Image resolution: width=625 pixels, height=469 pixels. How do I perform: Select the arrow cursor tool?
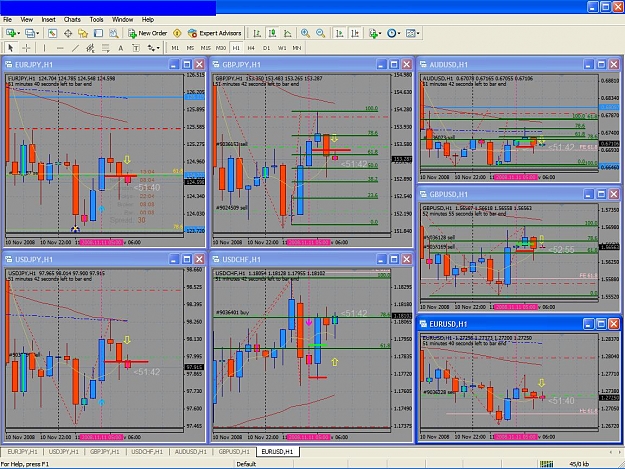click(x=11, y=48)
